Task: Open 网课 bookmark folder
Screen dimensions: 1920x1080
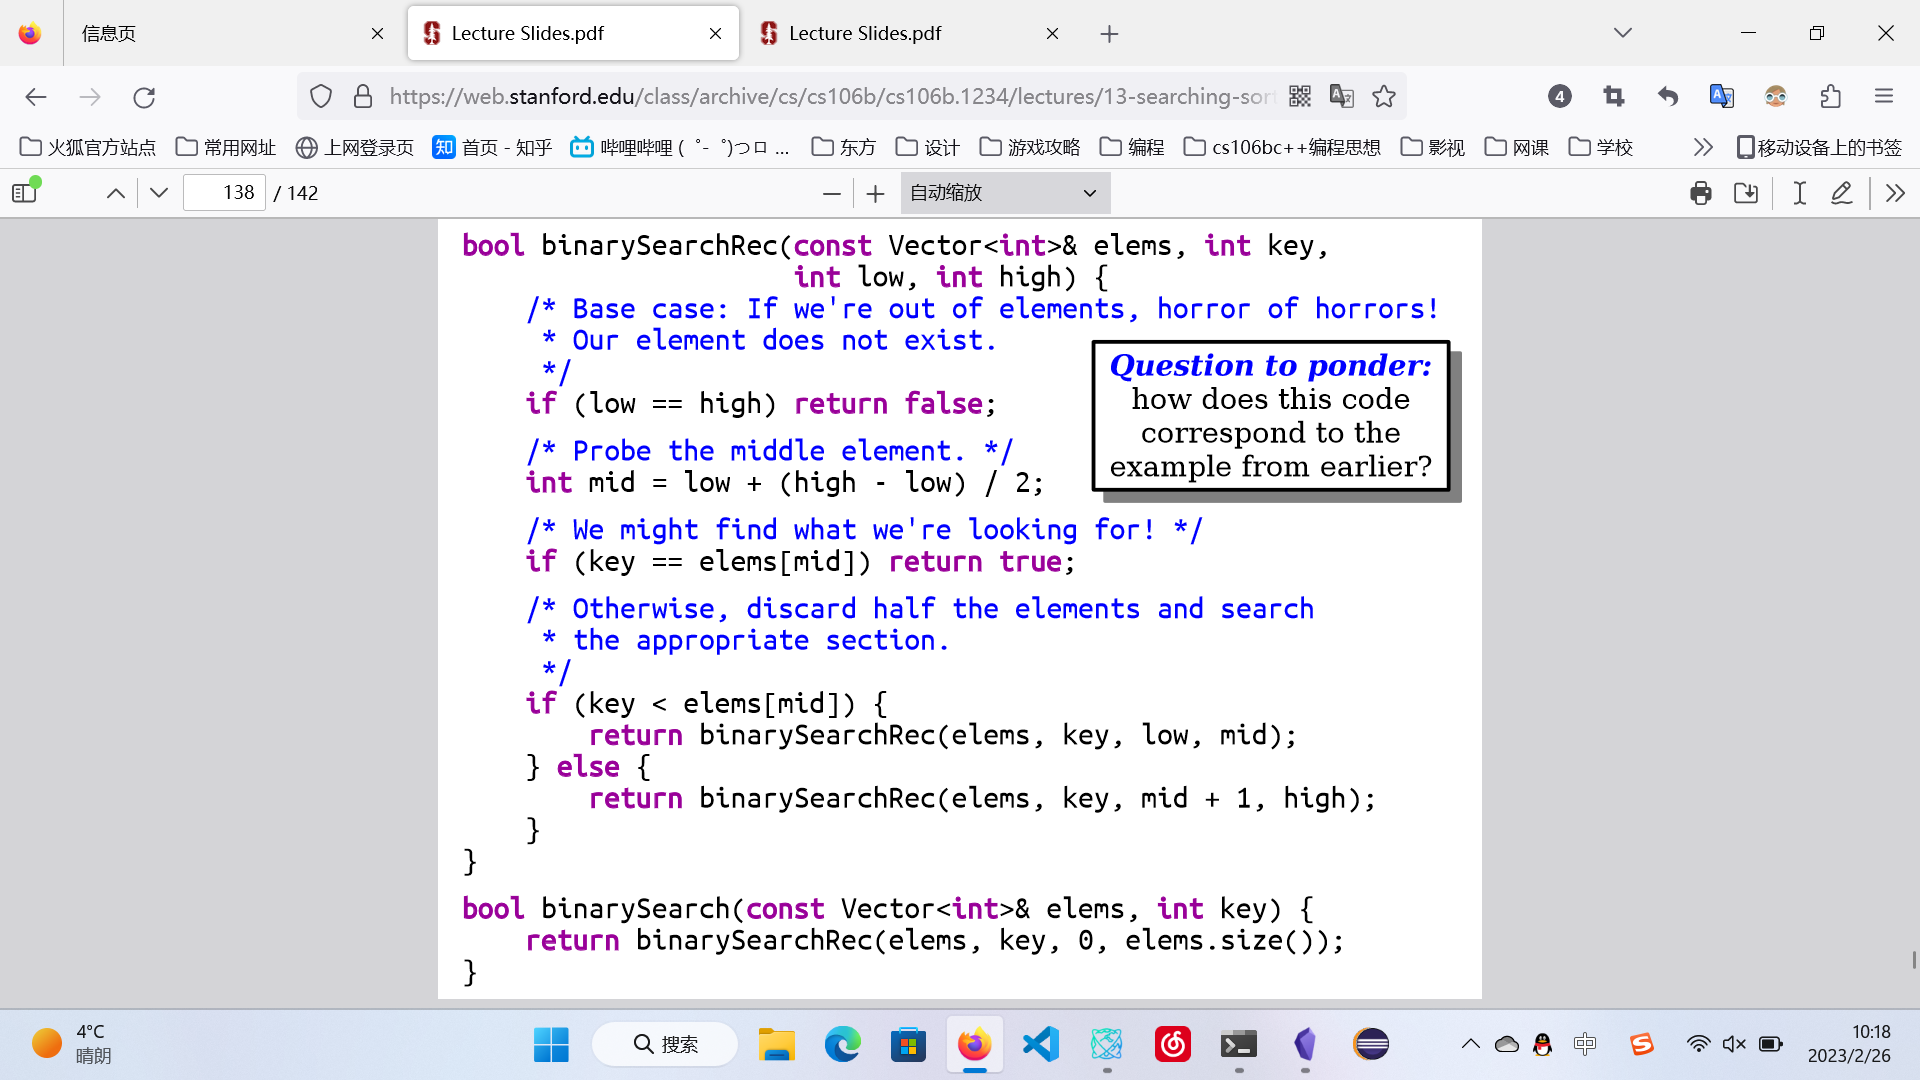Action: [x=1517, y=147]
